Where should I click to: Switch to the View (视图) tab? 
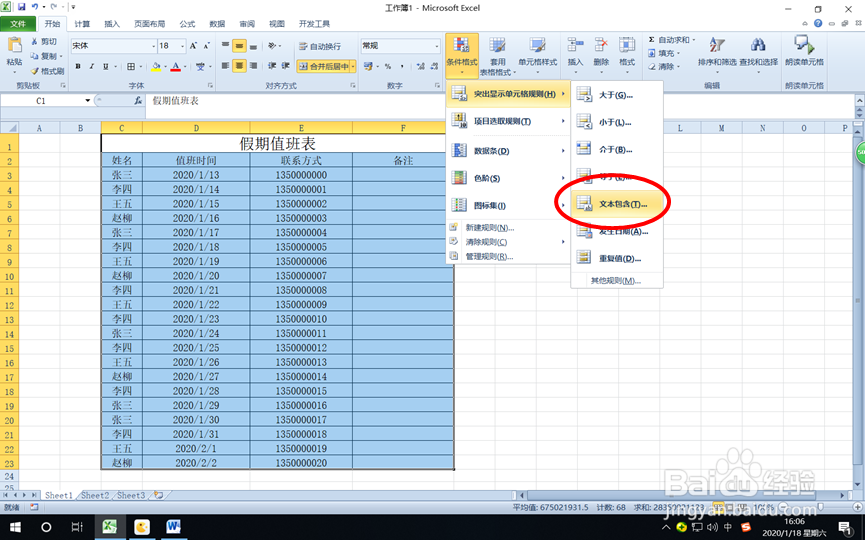point(276,24)
